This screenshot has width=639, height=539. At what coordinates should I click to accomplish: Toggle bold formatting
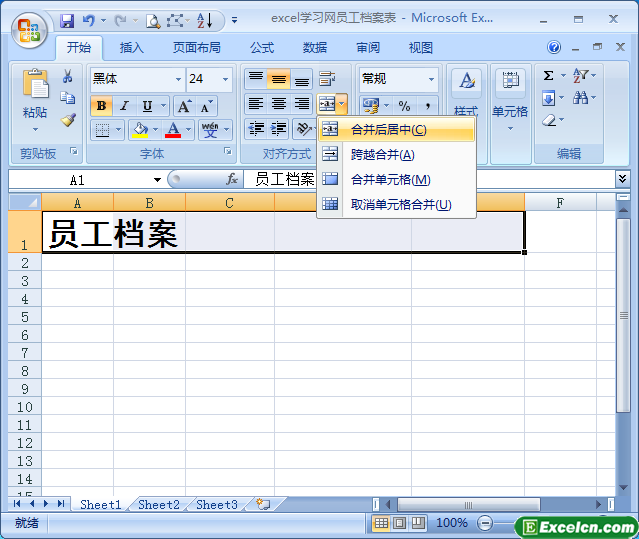(x=101, y=106)
